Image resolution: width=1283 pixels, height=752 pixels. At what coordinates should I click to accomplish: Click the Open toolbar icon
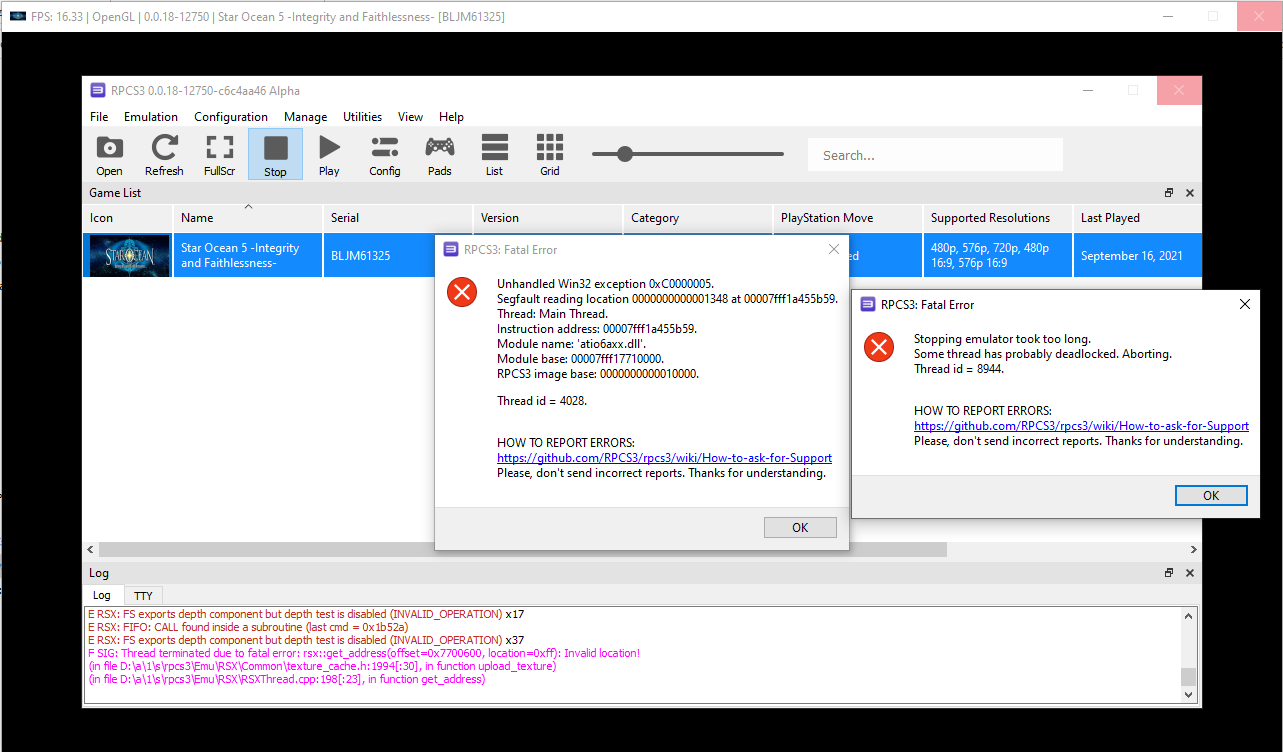[x=110, y=155]
